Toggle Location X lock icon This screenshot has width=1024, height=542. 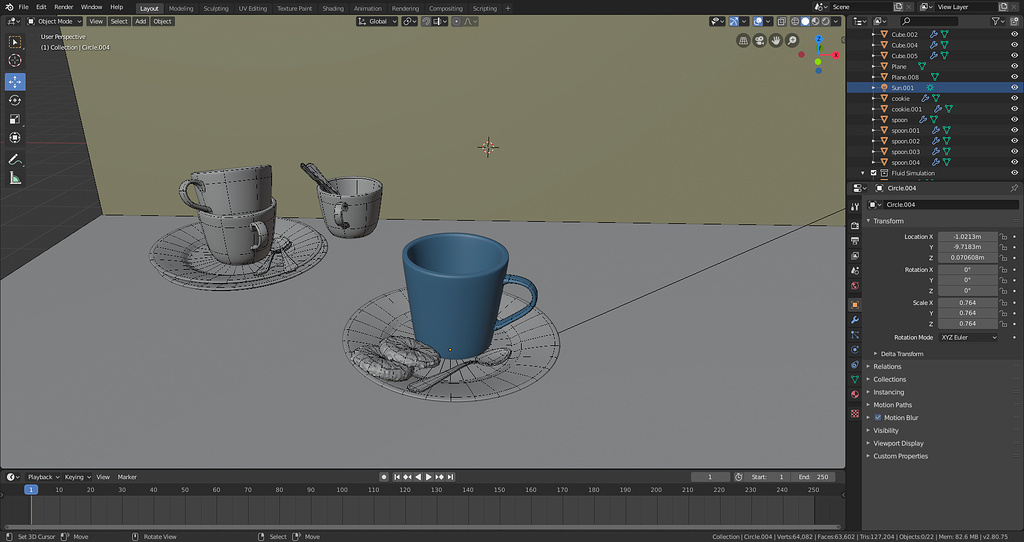[1003, 237]
